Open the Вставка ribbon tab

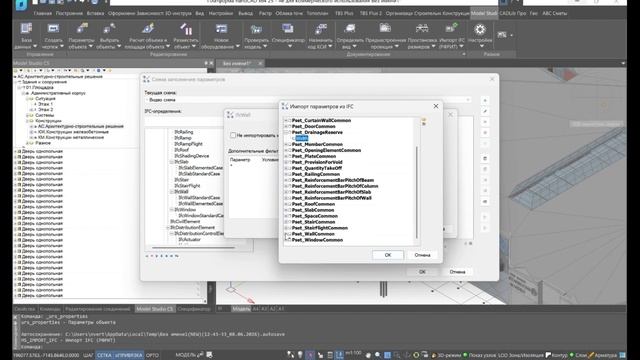click(95, 13)
